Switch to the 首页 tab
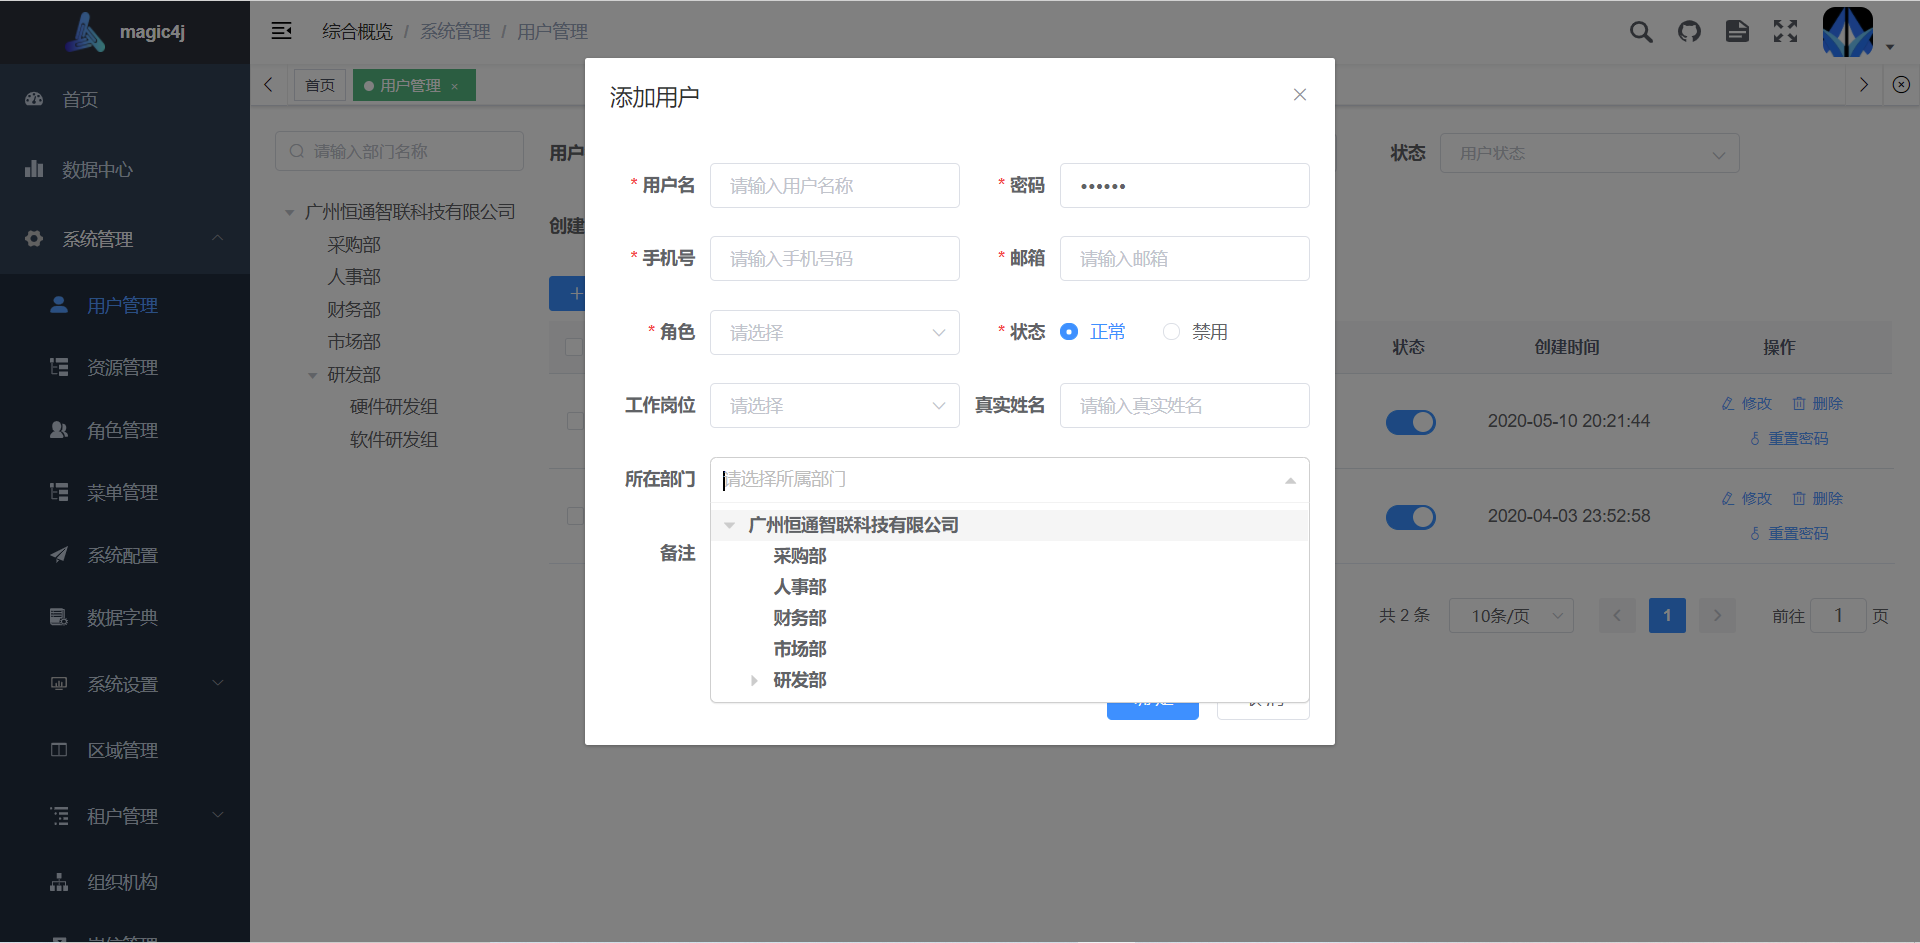This screenshot has height=943, width=1920. point(320,85)
